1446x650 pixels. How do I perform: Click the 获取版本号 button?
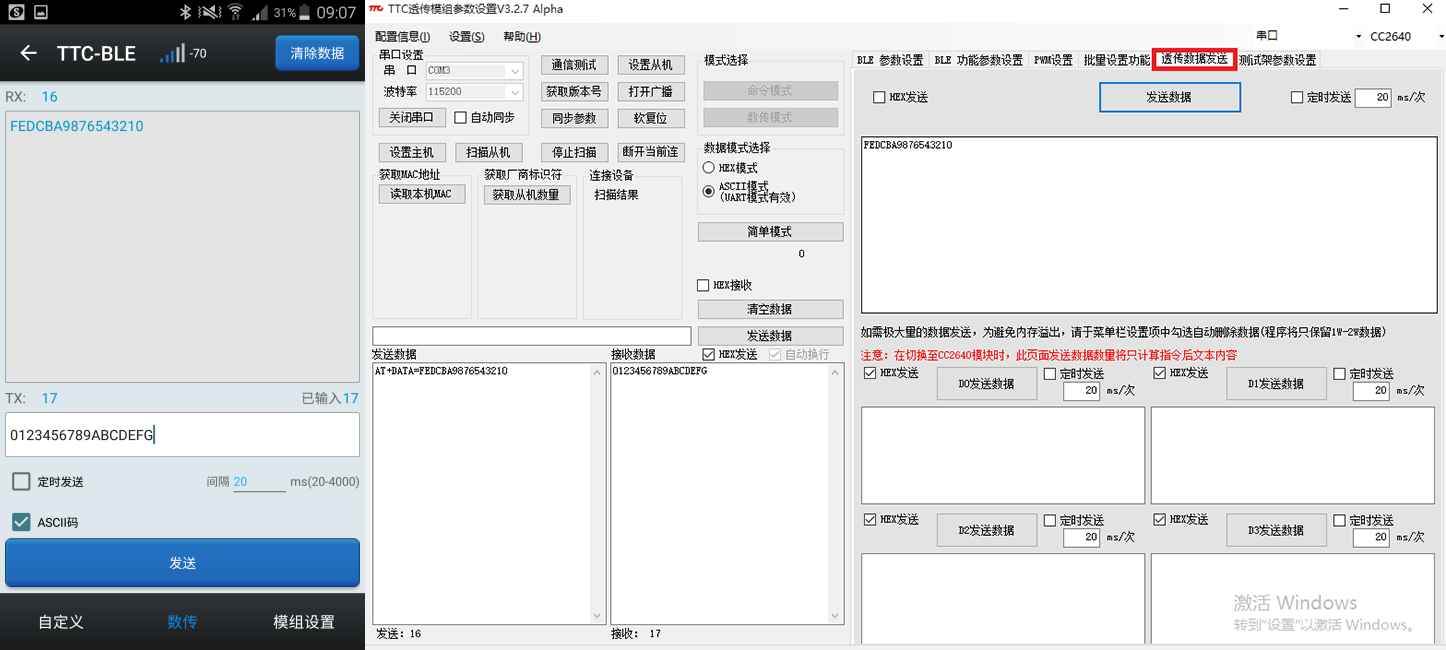pos(574,91)
